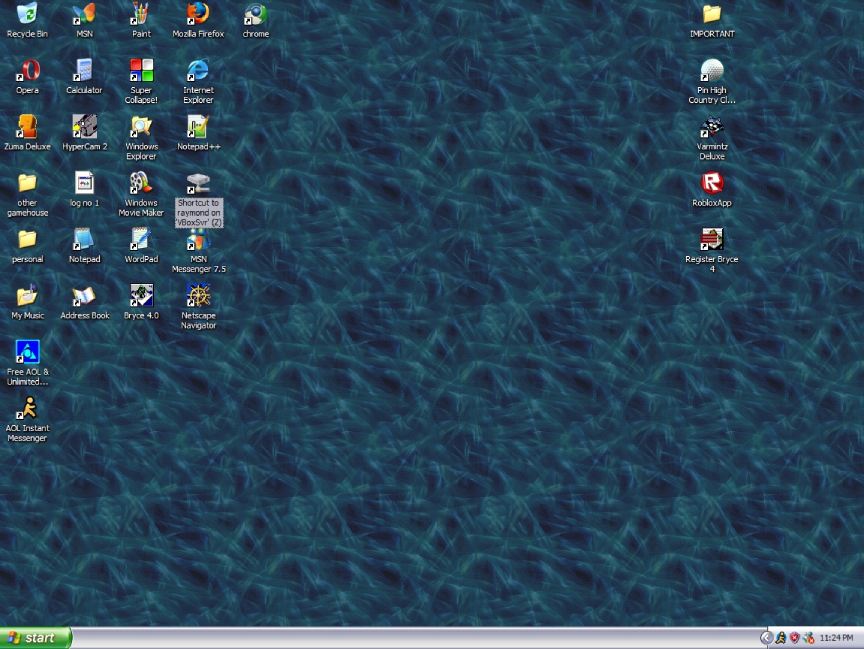
Task: Click the taskbar clock showing 11:24 PM
Action: [x=836, y=638]
